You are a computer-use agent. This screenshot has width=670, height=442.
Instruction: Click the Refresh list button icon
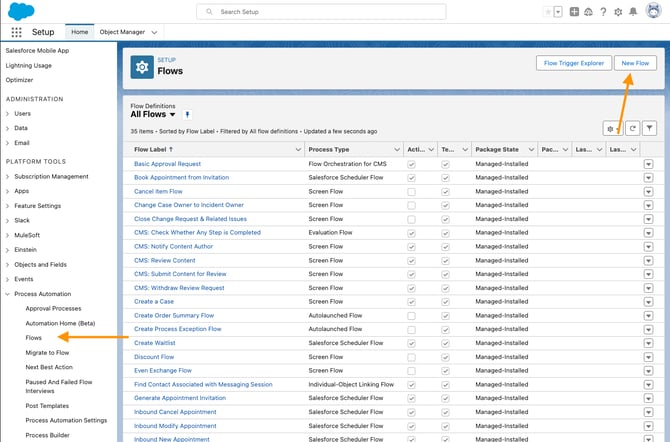pos(632,128)
